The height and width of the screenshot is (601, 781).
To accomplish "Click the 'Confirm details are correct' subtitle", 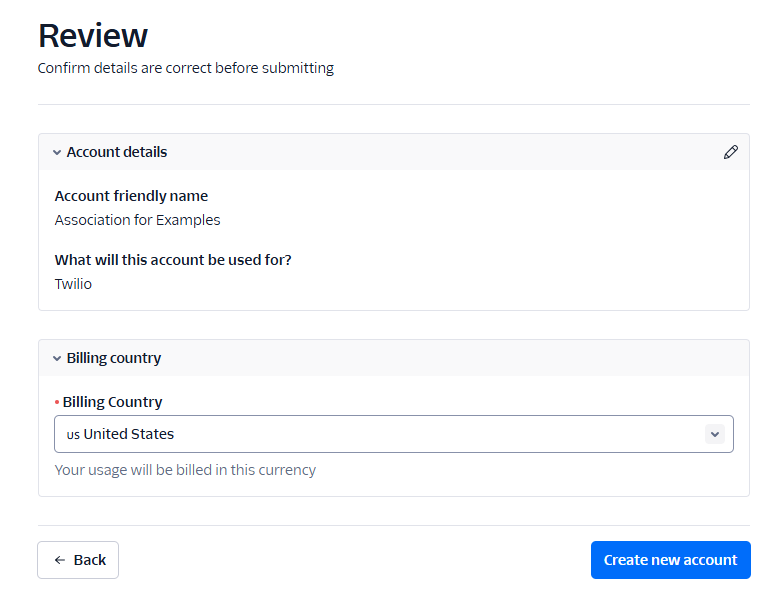I will click(x=186, y=68).
